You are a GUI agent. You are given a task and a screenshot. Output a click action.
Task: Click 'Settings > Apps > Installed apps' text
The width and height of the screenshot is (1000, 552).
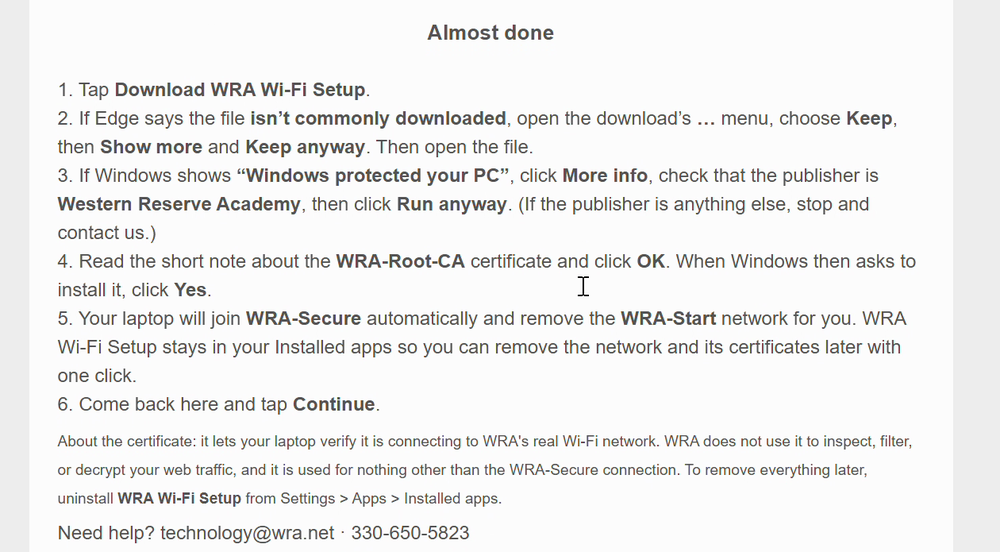click(390, 498)
